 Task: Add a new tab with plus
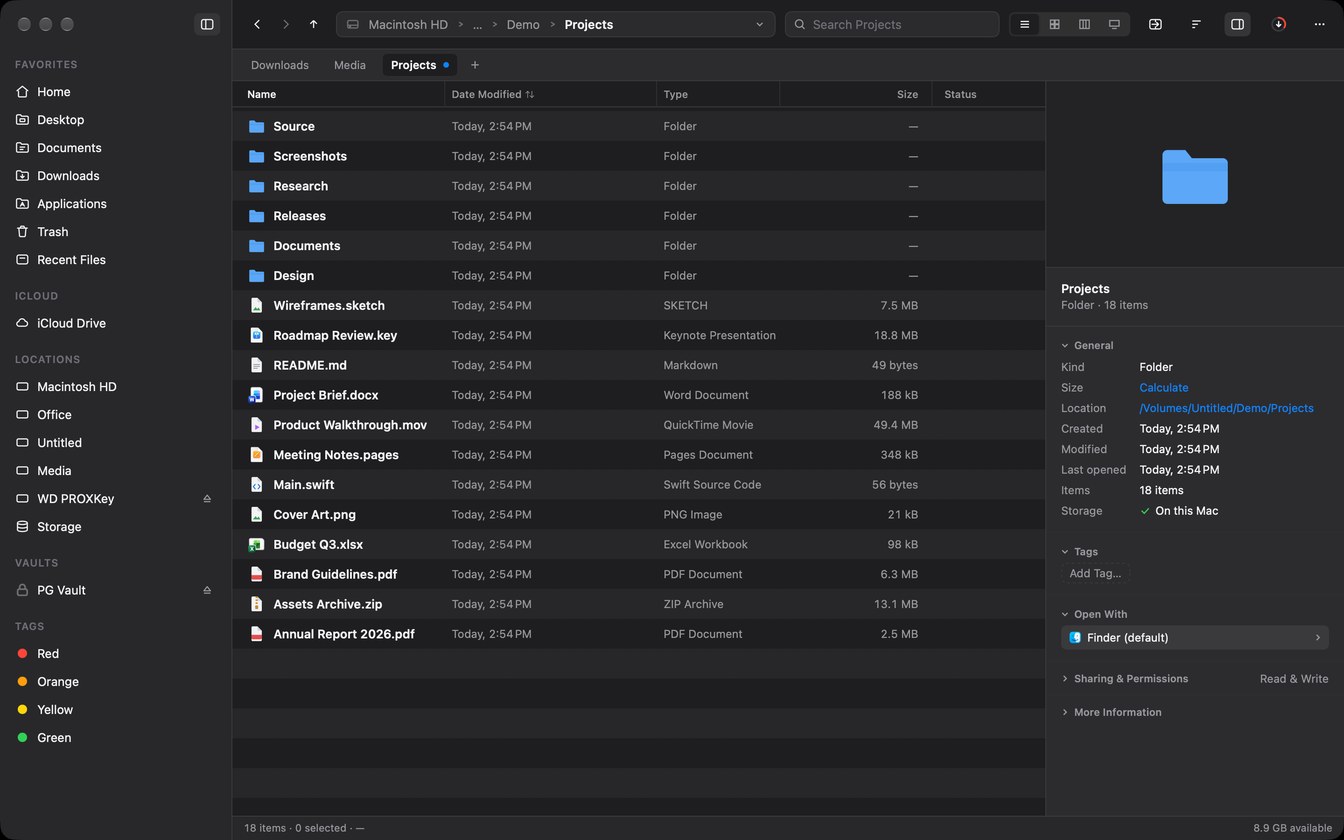tap(475, 65)
